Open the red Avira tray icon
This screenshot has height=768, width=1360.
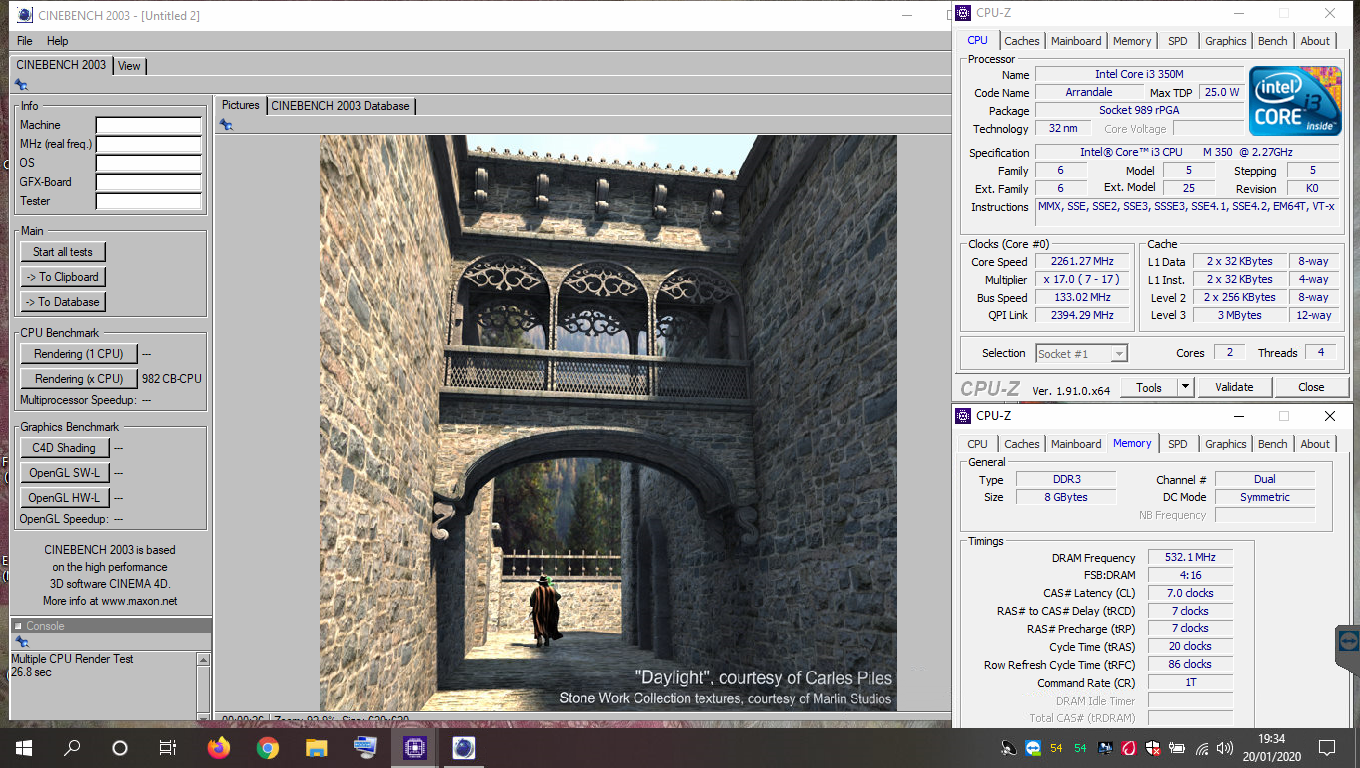point(1128,748)
